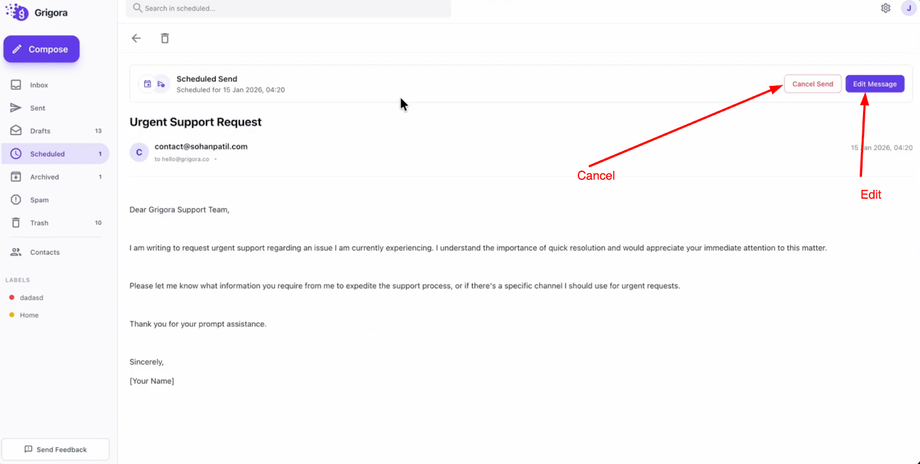
Task: Open the settings gear icon
Action: (885, 8)
